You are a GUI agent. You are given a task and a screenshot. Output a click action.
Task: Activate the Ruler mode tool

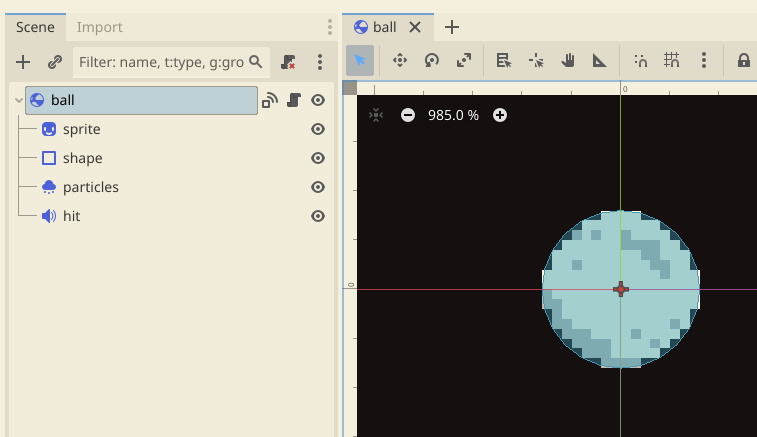(x=600, y=60)
